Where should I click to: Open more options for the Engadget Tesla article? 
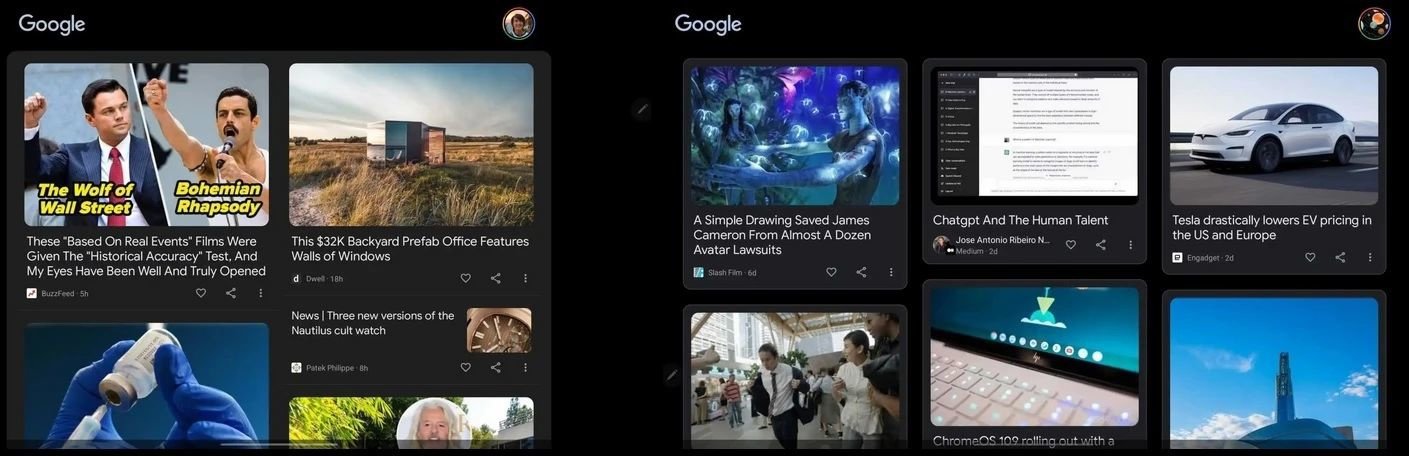click(x=1370, y=257)
